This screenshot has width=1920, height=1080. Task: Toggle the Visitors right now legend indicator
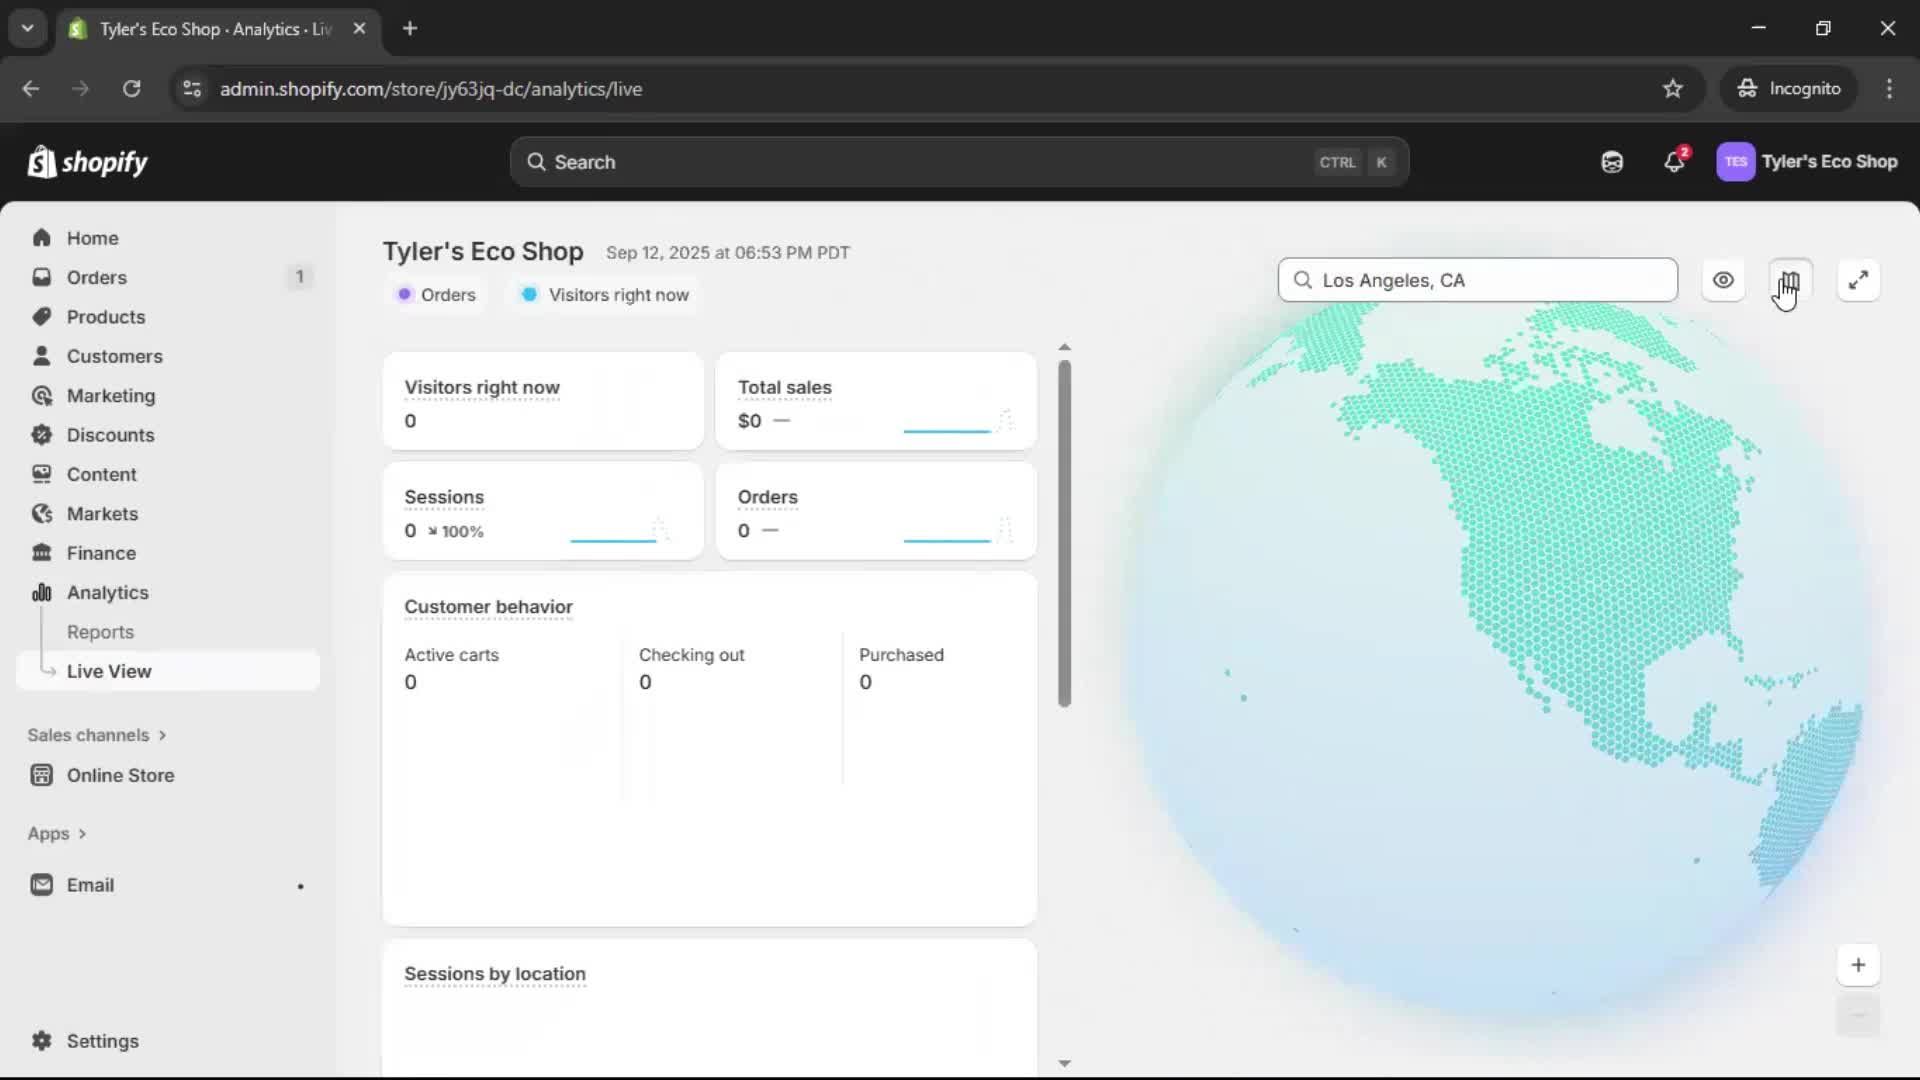604,294
